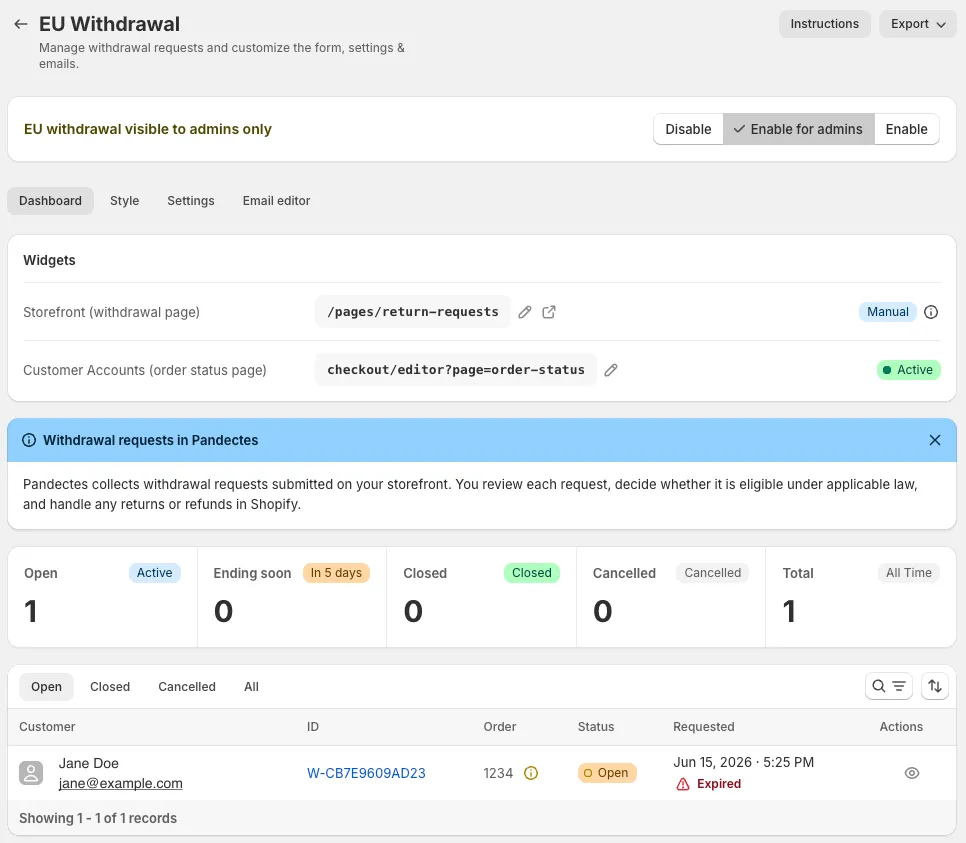Screen dimensions: 966x843
Task: Click the info icon beside Manual badge
Action: pos(931,312)
